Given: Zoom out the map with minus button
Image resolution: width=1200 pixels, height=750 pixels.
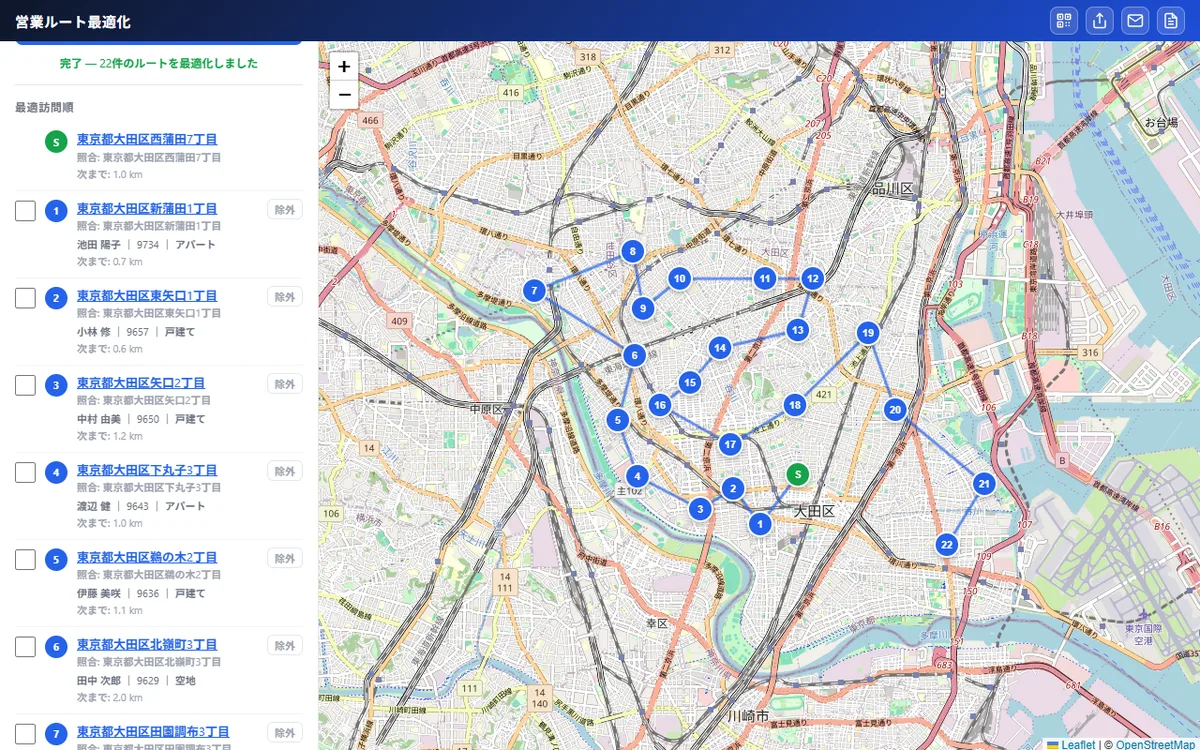Looking at the screenshot, I should click(x=344, y=94).
